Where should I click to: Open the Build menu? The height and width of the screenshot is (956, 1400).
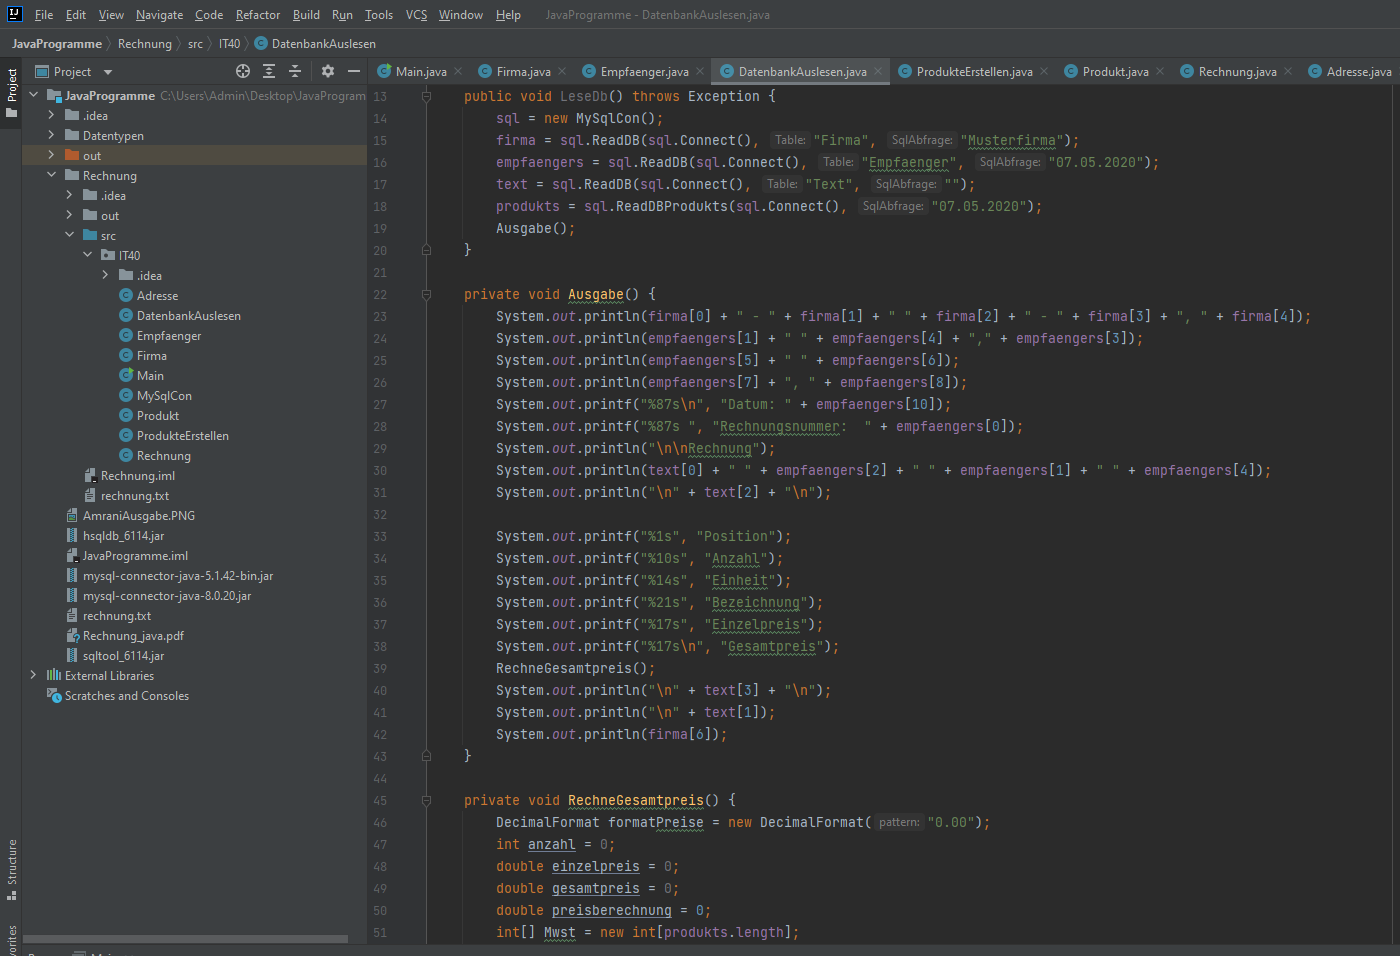(306, 15)
